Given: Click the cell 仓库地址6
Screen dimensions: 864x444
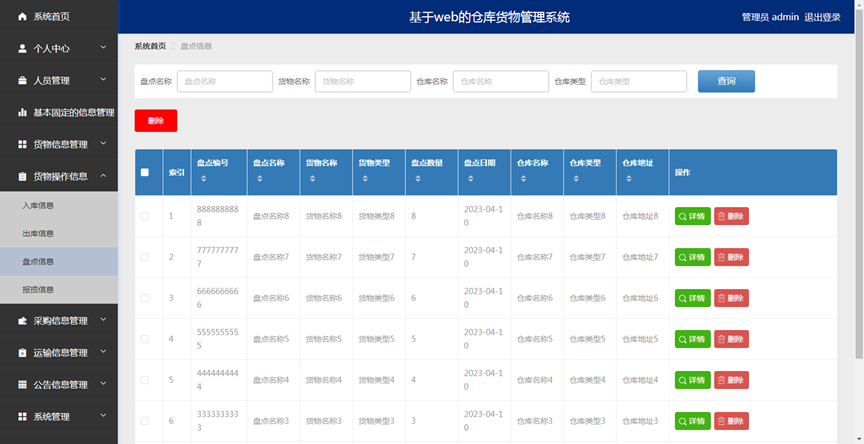Looking at the screenshot, I should 640,298.
